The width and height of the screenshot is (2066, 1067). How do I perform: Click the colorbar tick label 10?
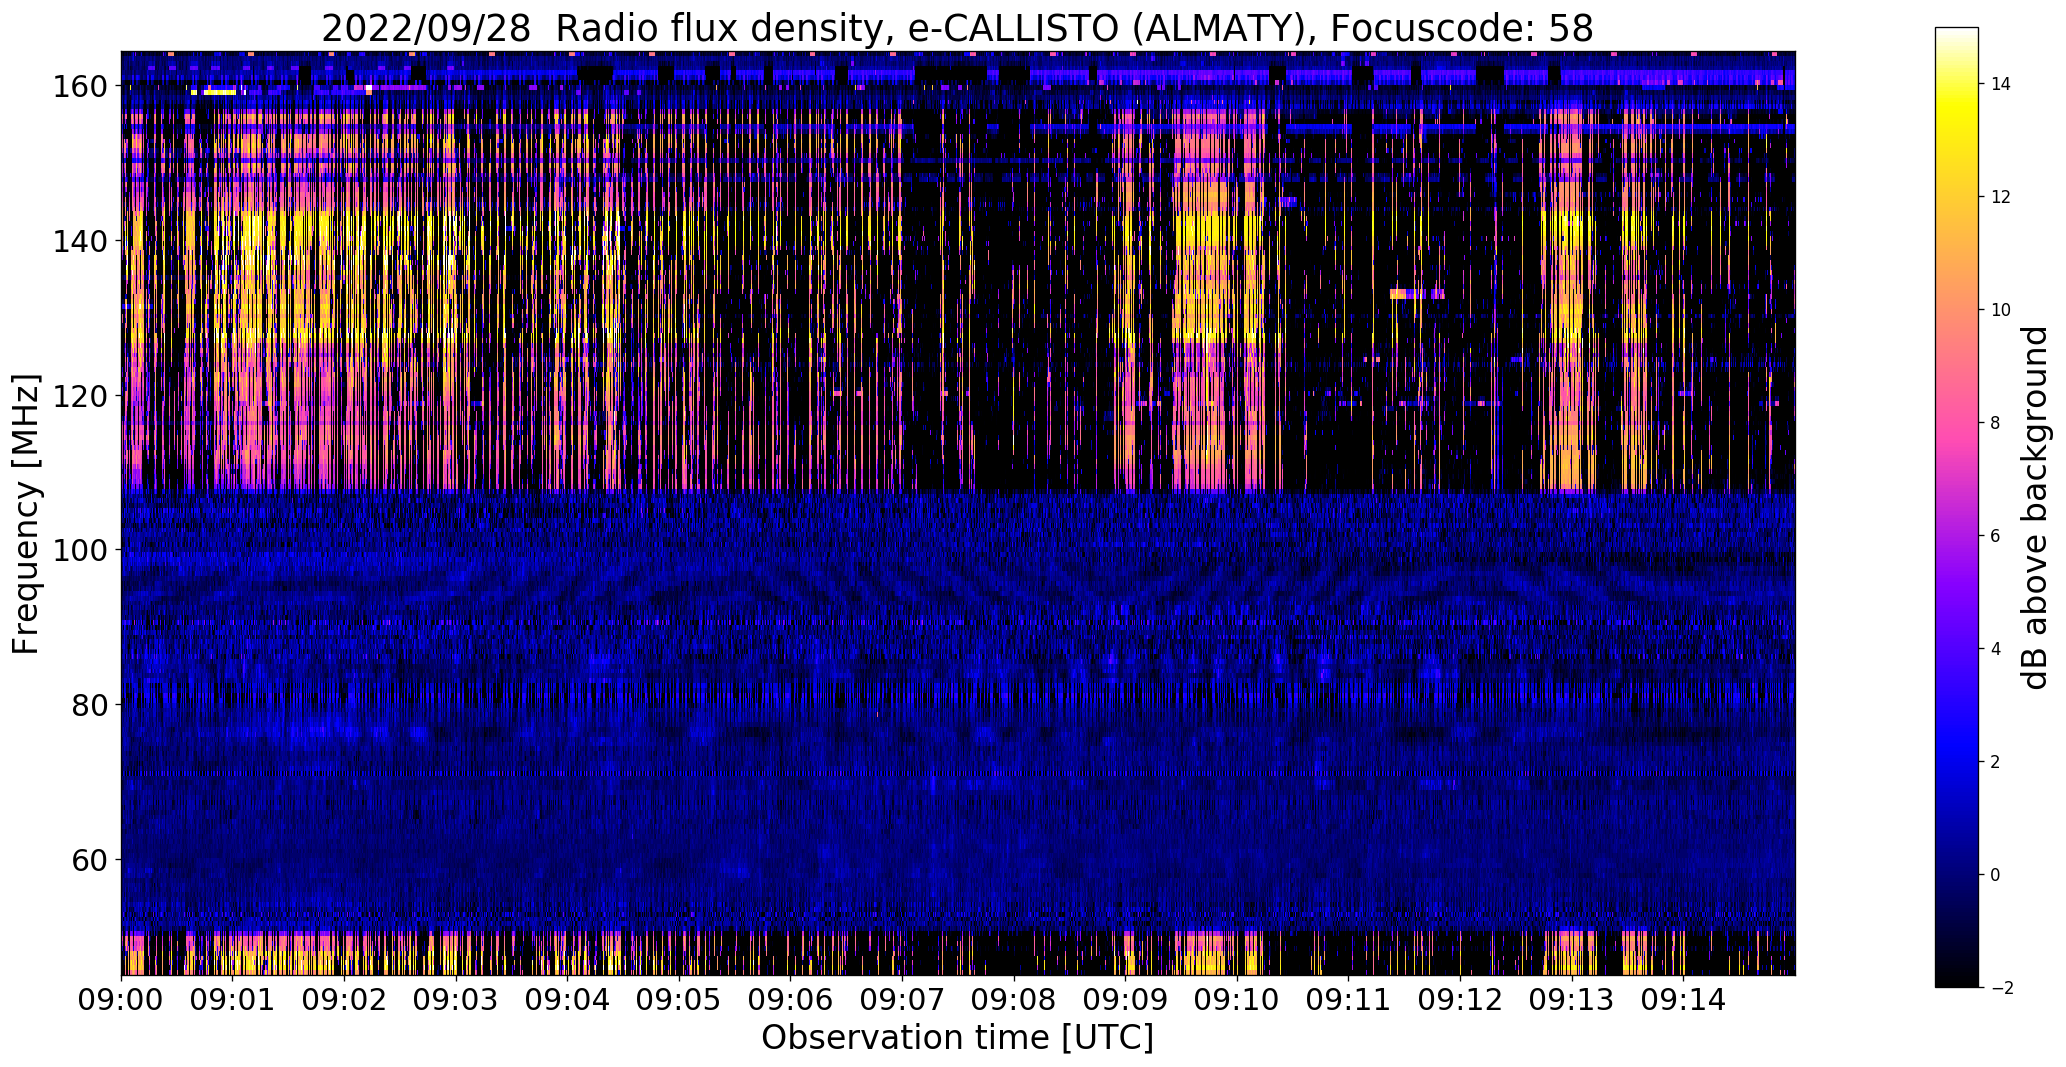coord(2001,310)
